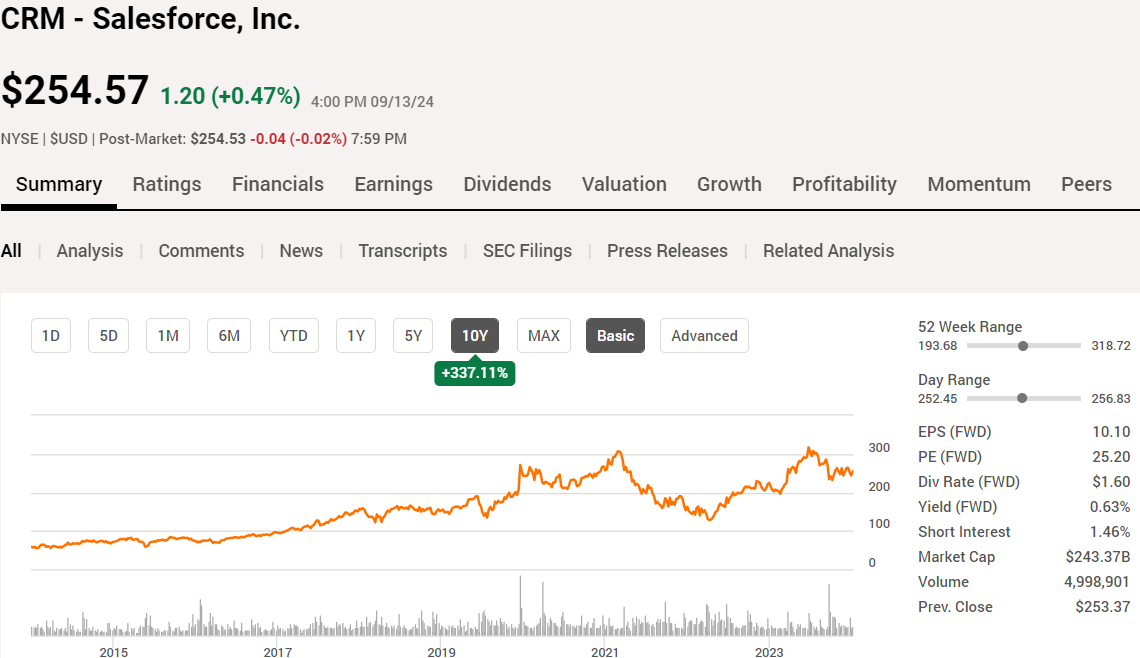This screenshot has width=1140, height=658.
Task: Go to the Earnings tab
Action: 393,185
